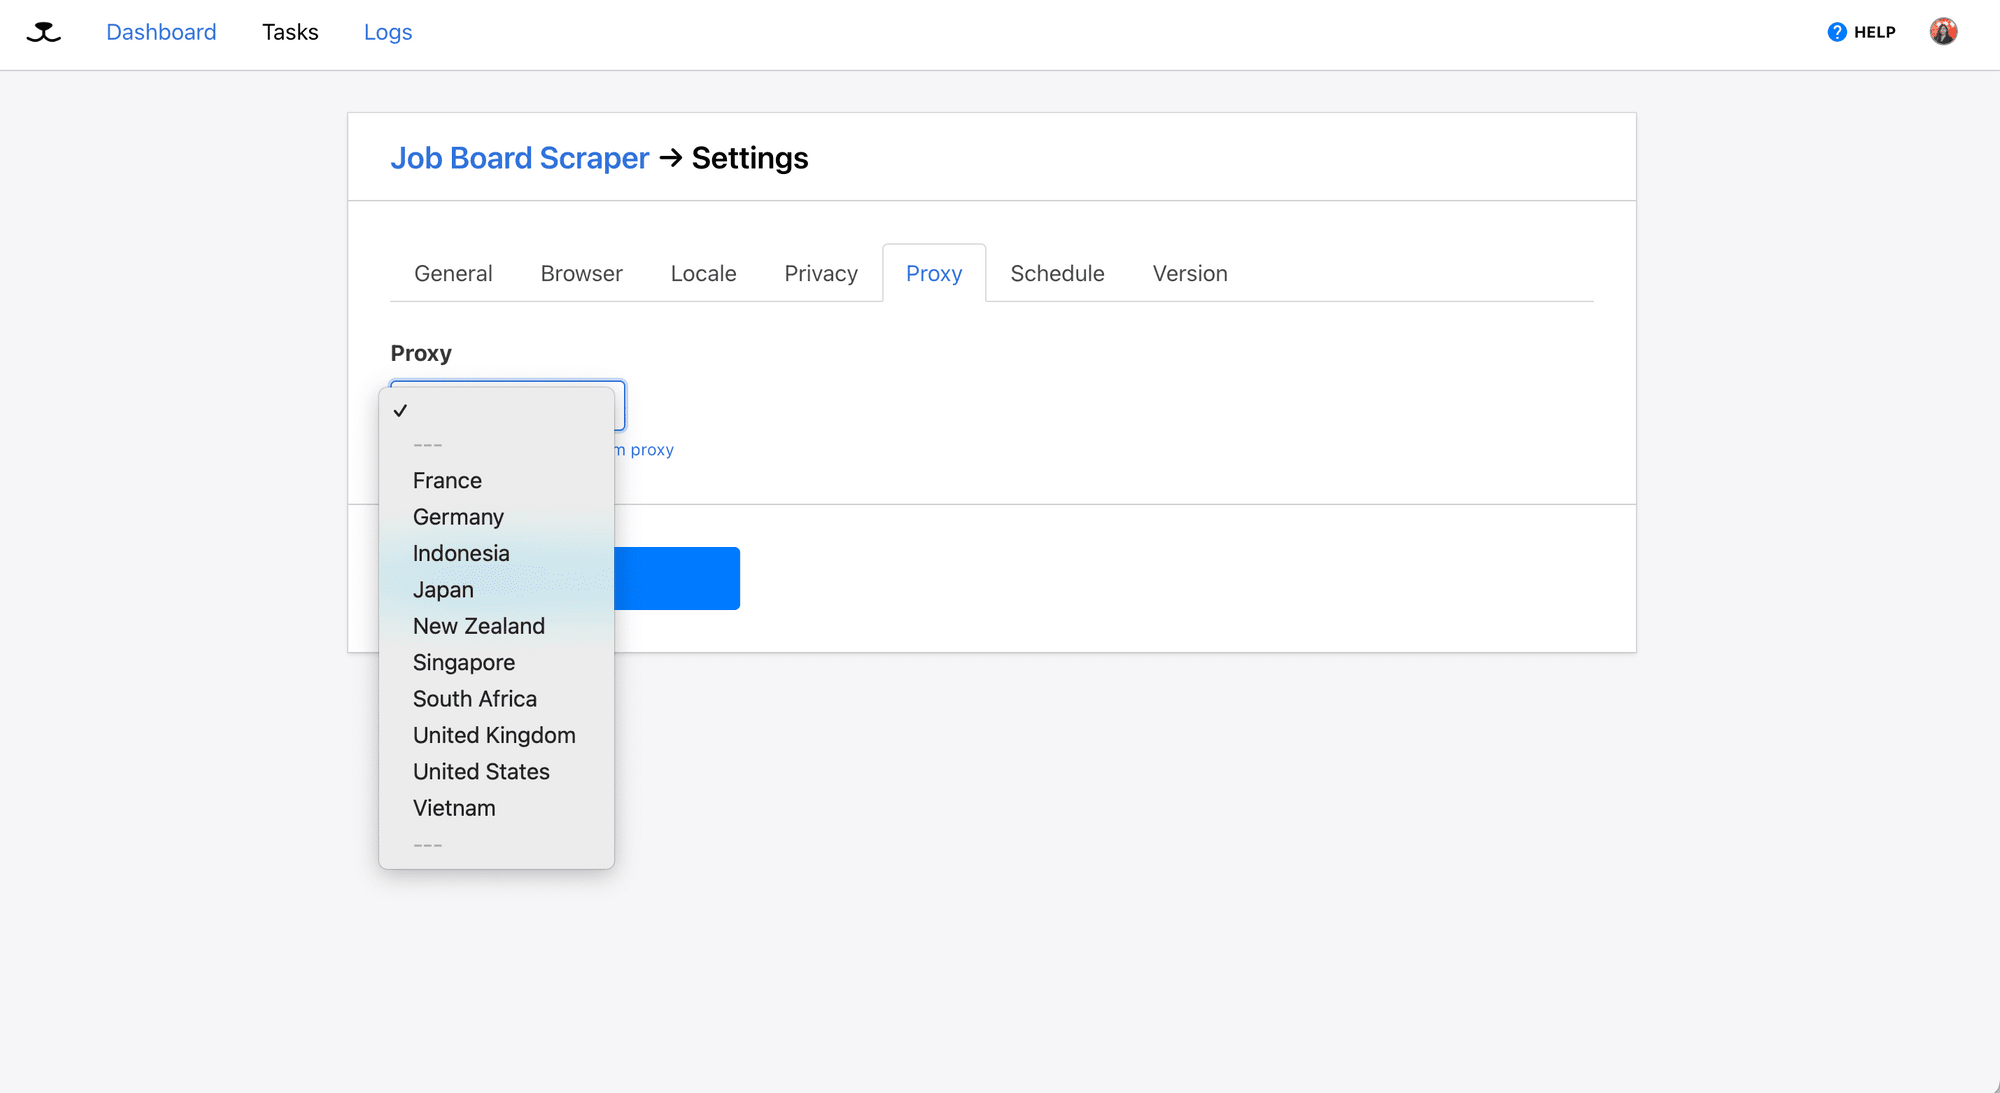Choose Germany from the proxy list

pyautogui.click(x=458, y=517)
